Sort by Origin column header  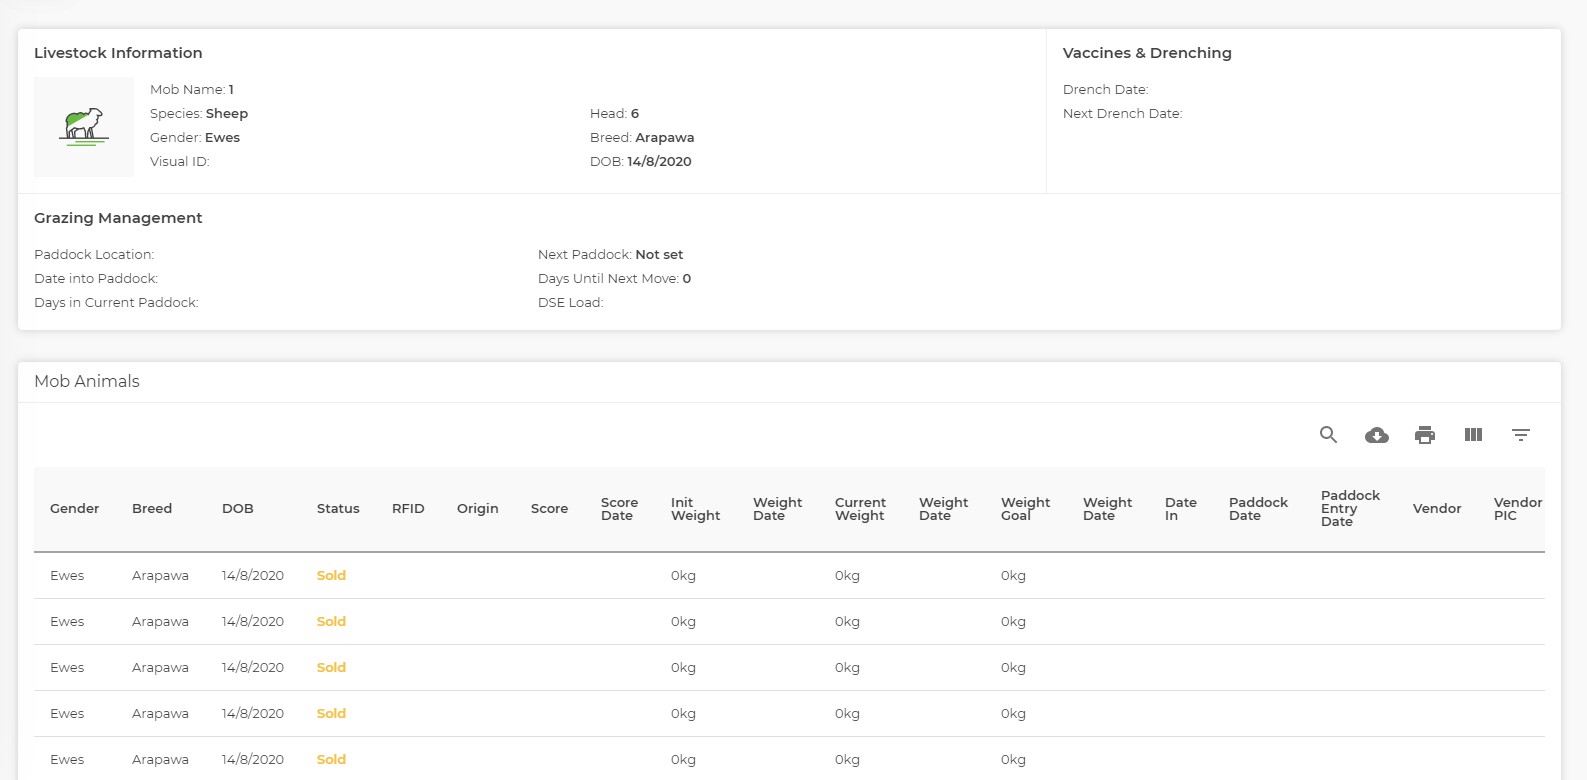[477, 509]
